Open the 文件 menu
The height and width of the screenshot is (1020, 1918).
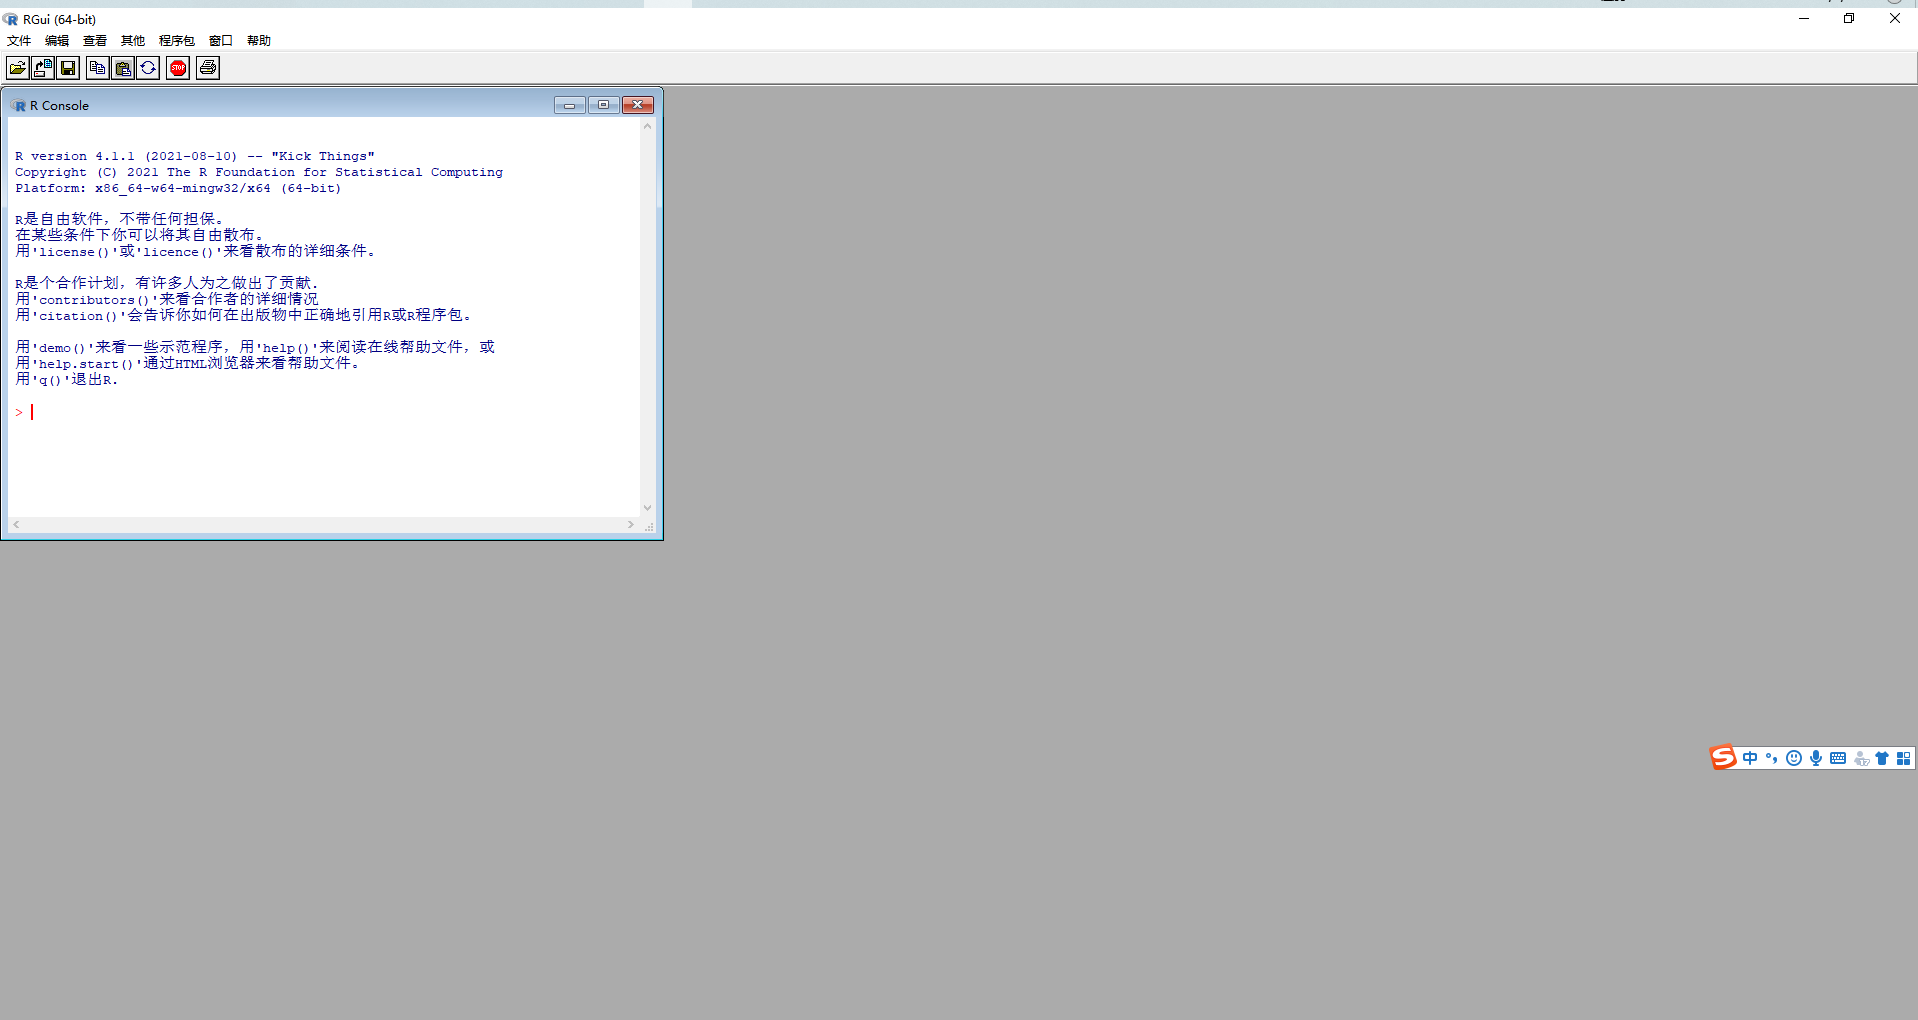(19, 41)
